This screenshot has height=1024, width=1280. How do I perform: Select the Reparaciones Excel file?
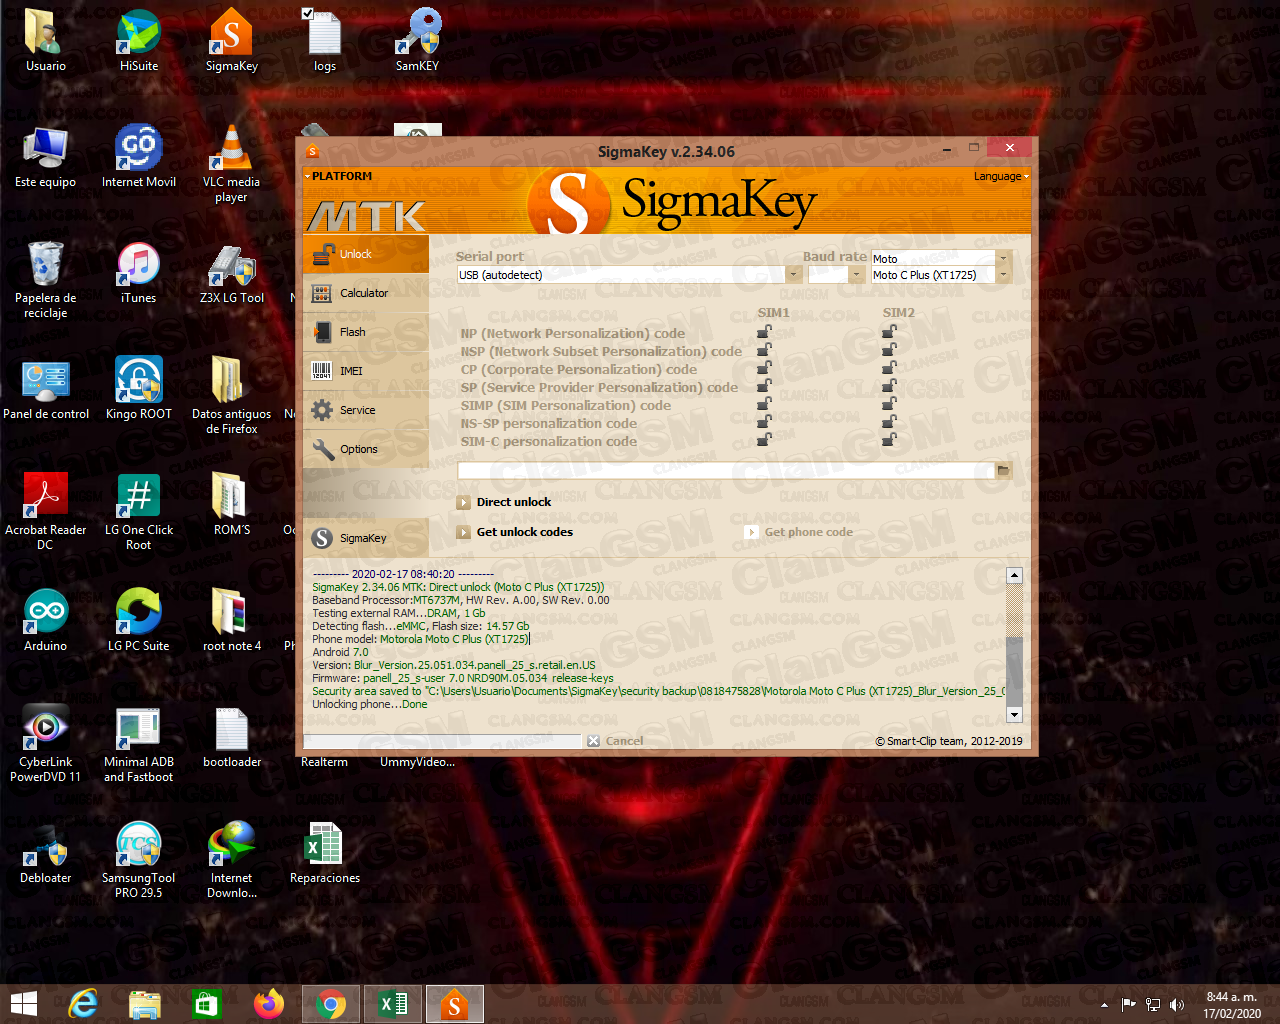[325, 854]
